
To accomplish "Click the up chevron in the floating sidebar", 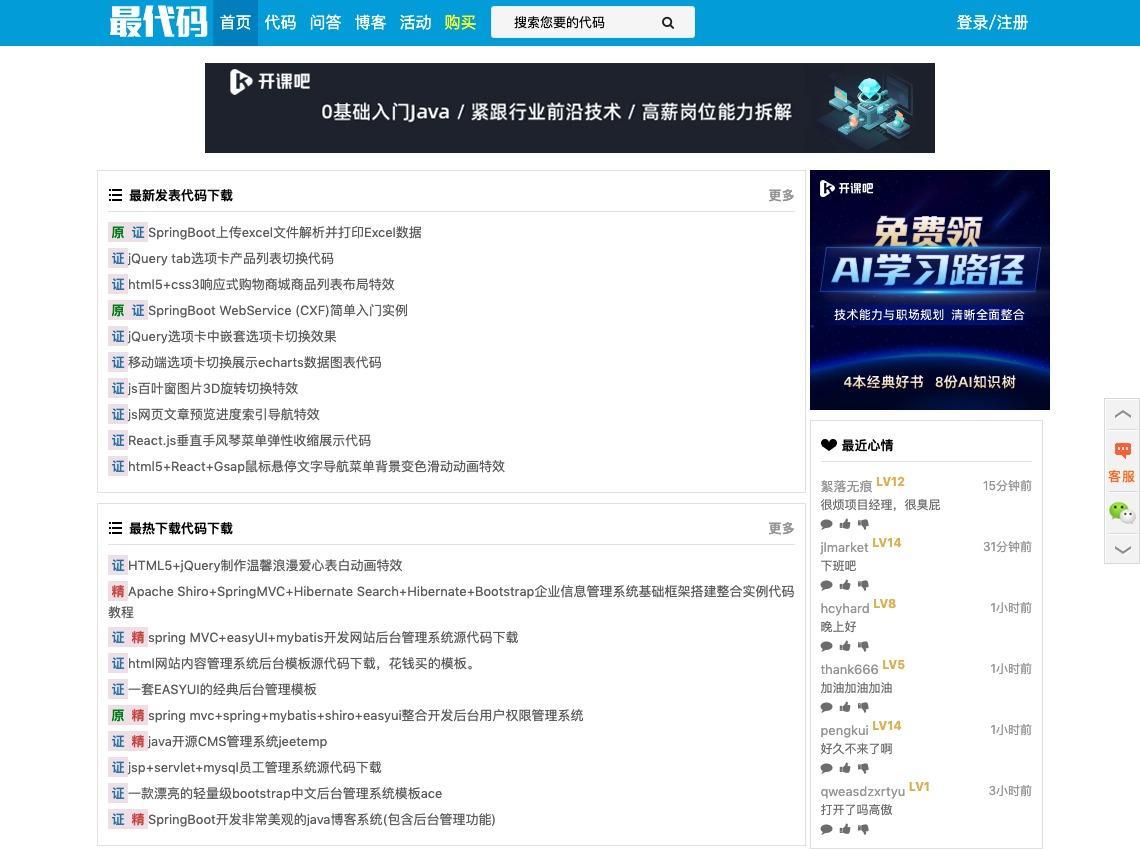I will click(x=1122, y=414).
